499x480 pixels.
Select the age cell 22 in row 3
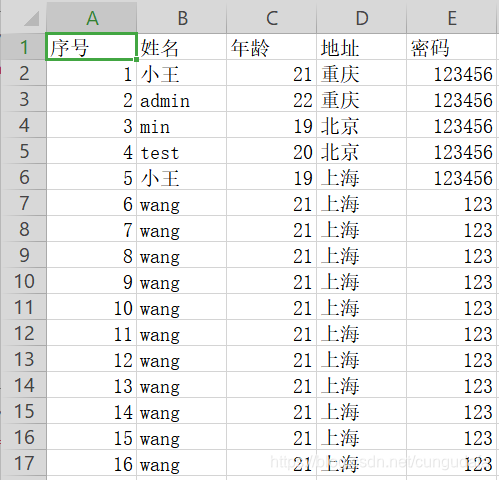point(272,99)
